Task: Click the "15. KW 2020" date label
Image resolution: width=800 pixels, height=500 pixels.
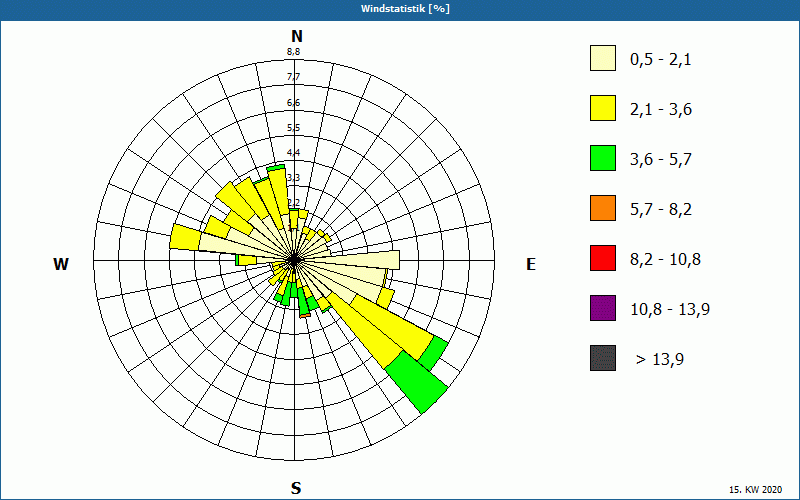Action: point(755,490)
